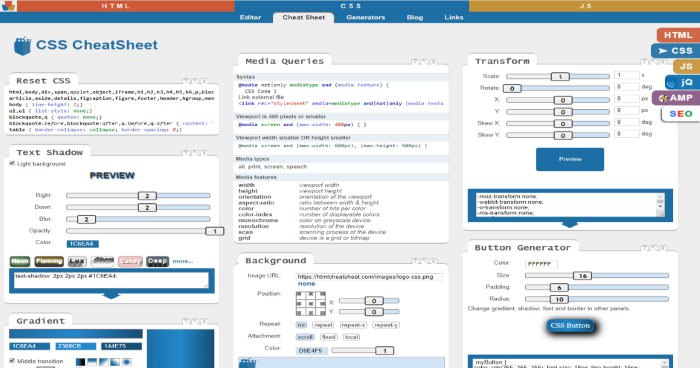Click the center cell of background position grid

310,304
